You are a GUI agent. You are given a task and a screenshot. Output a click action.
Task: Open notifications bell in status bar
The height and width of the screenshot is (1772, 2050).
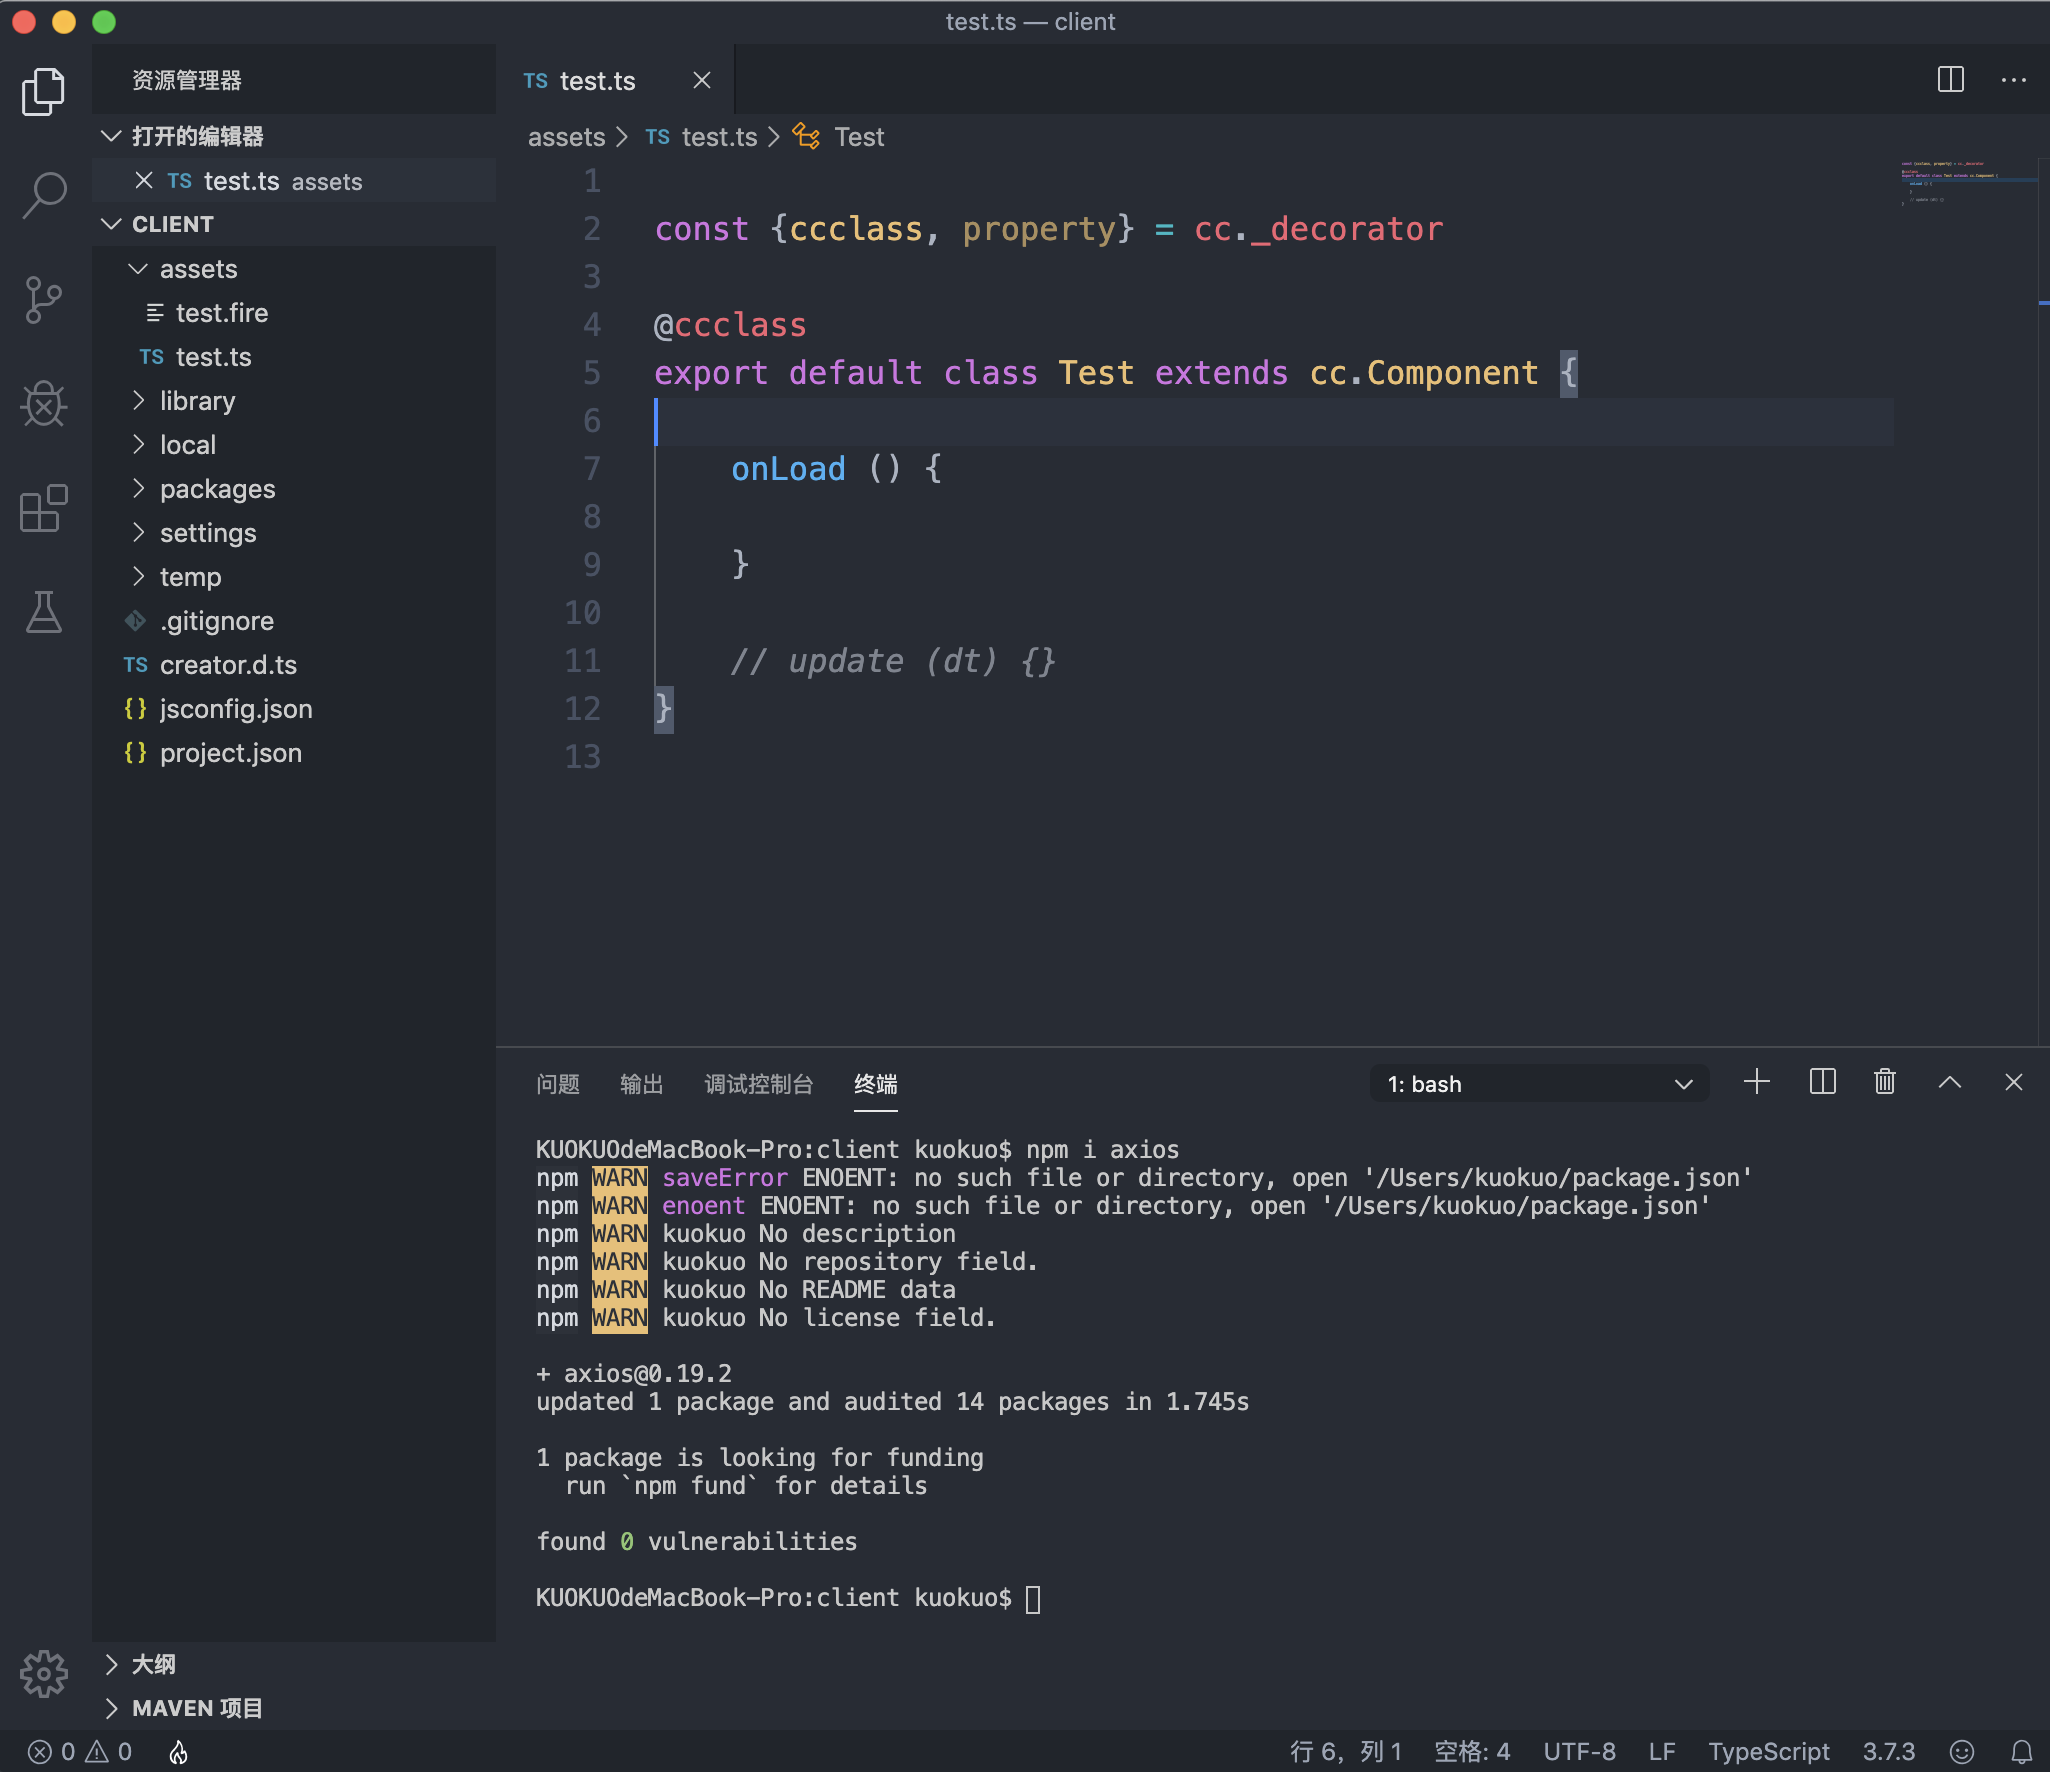[2022, 1752]
